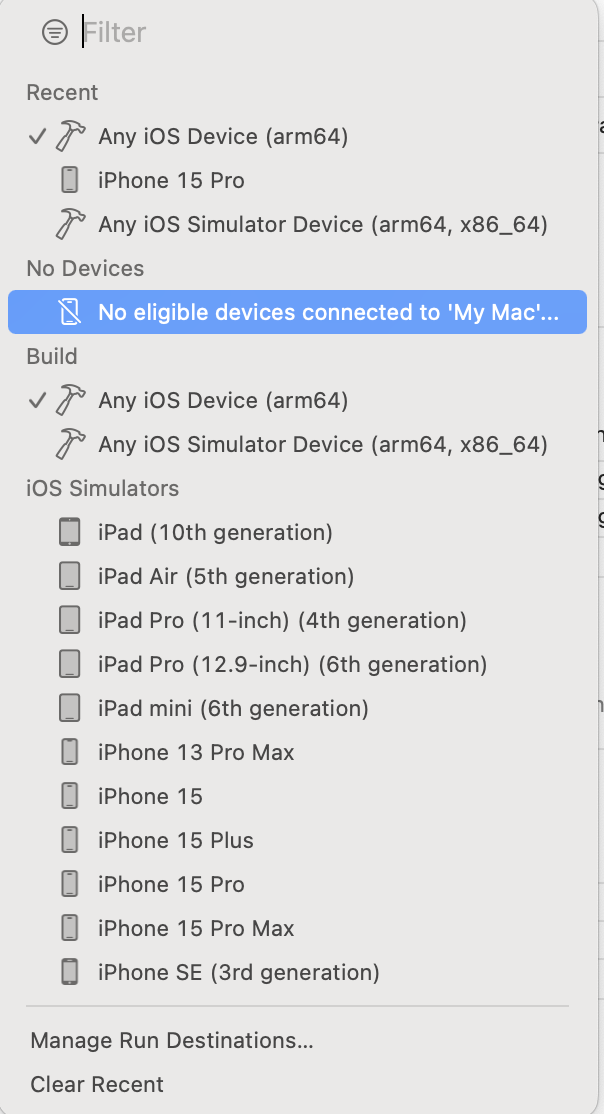Click the crossed-out device icon for no eligible devices

[69, 312]
